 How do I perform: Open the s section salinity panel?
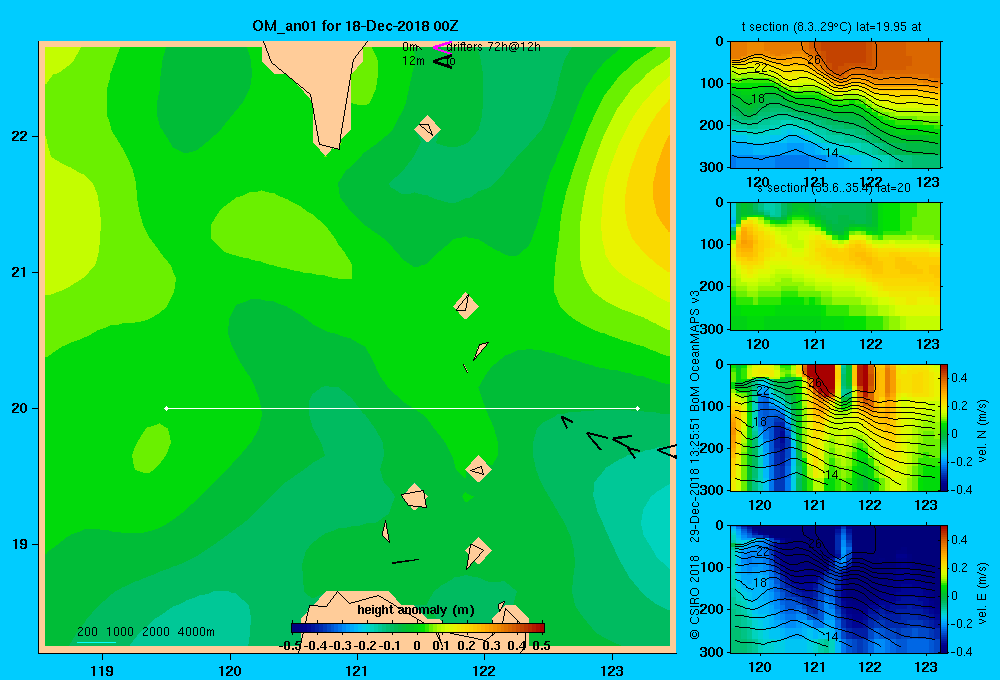(x=835, y=266)
